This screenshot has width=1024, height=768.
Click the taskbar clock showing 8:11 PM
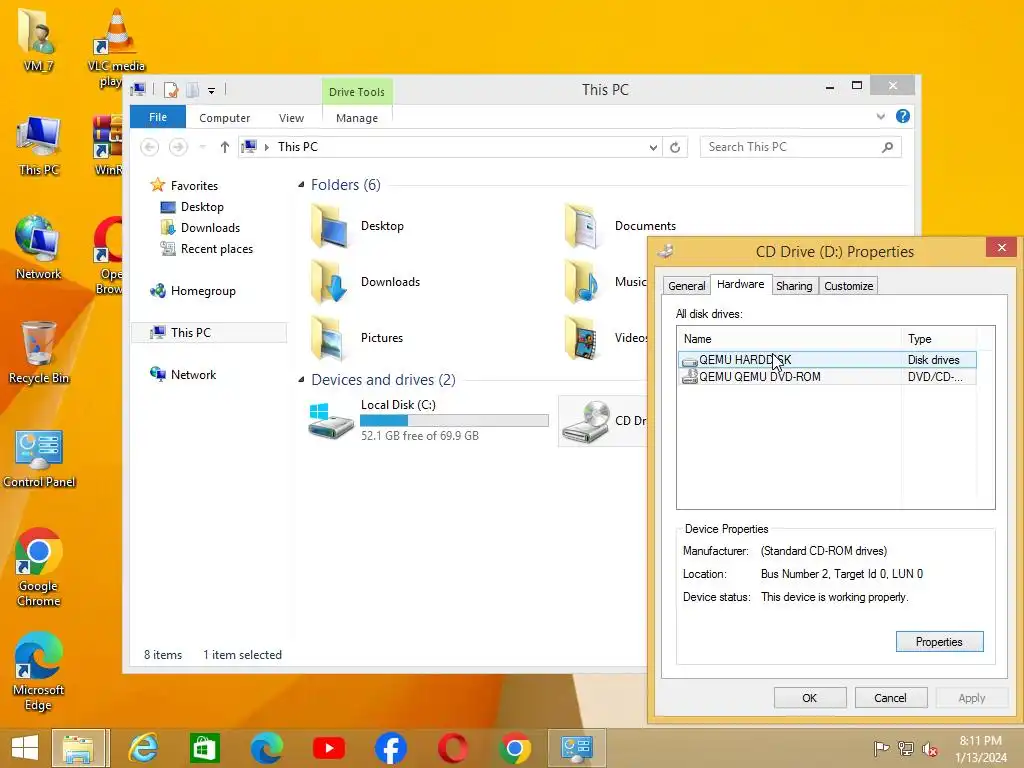[x=980, y=748]
